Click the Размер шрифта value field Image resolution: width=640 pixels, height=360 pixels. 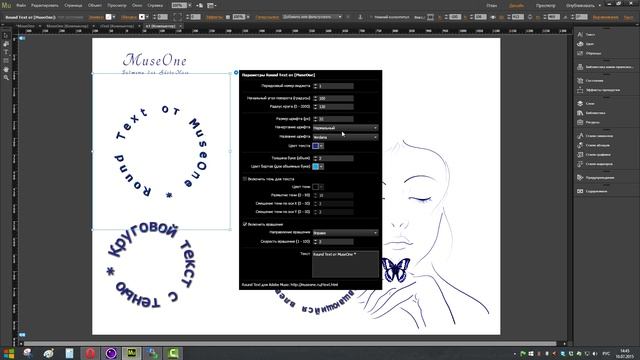pos(336,119)
